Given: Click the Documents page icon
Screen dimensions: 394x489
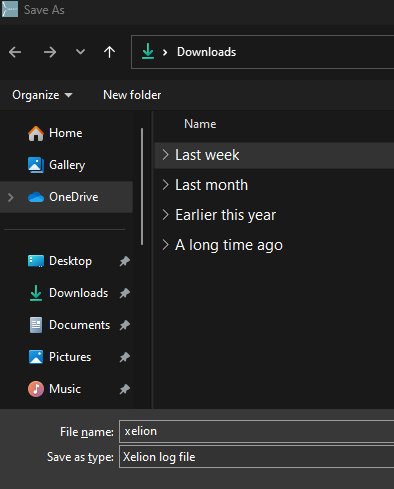Looking at the screenshot, I should [36, 325].
